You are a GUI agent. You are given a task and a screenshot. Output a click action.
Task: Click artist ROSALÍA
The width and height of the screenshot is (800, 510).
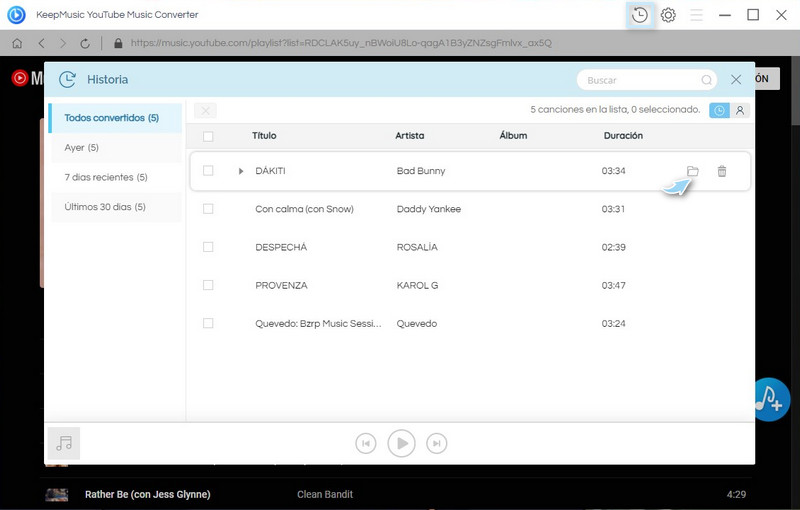pyautogui.click(x=417, y=247)
